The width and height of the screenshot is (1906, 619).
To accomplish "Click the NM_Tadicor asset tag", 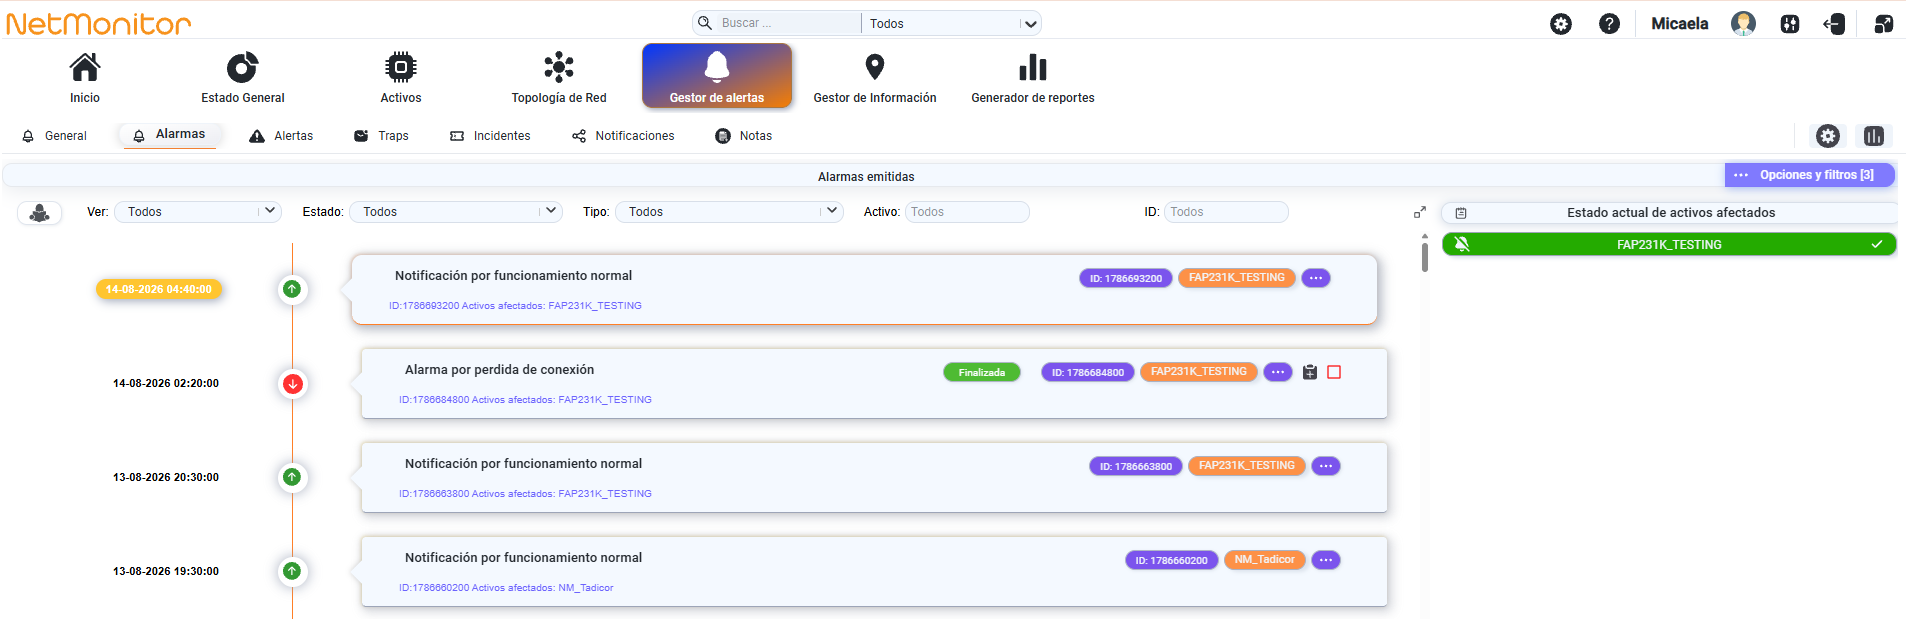I will (x=1265, y=560).
